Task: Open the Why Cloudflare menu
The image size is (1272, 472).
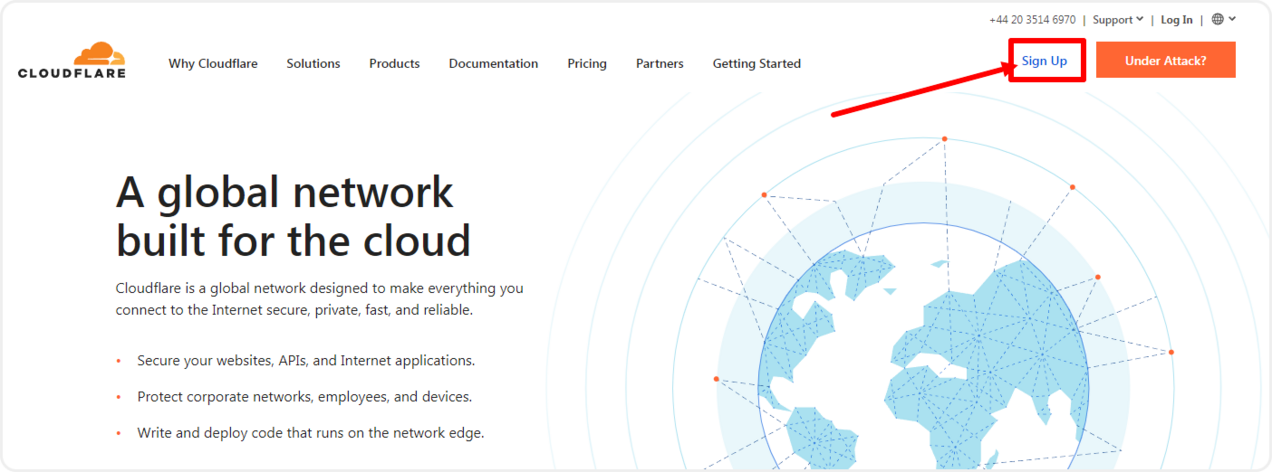Action: pos(213,63)
